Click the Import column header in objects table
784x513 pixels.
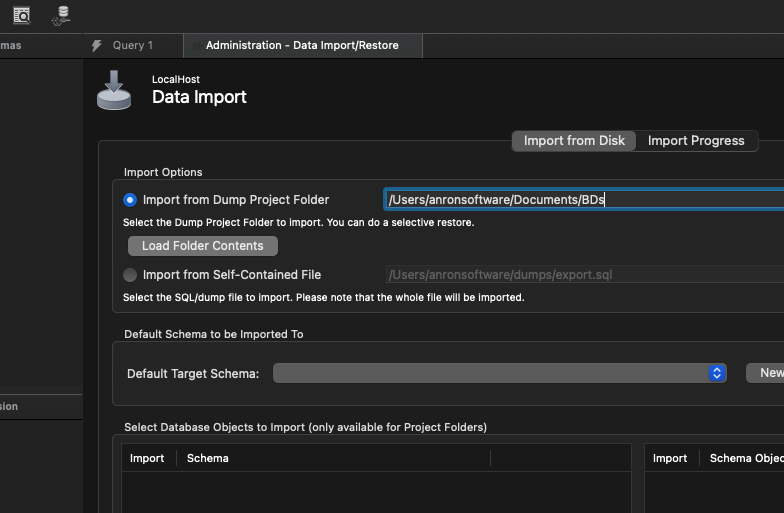670,458
